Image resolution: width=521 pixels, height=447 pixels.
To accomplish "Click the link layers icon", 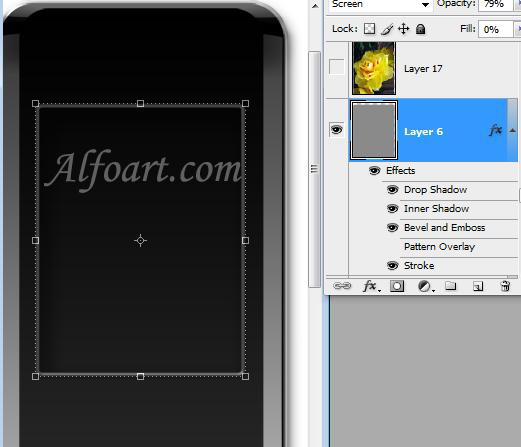I will pos(342,286).
